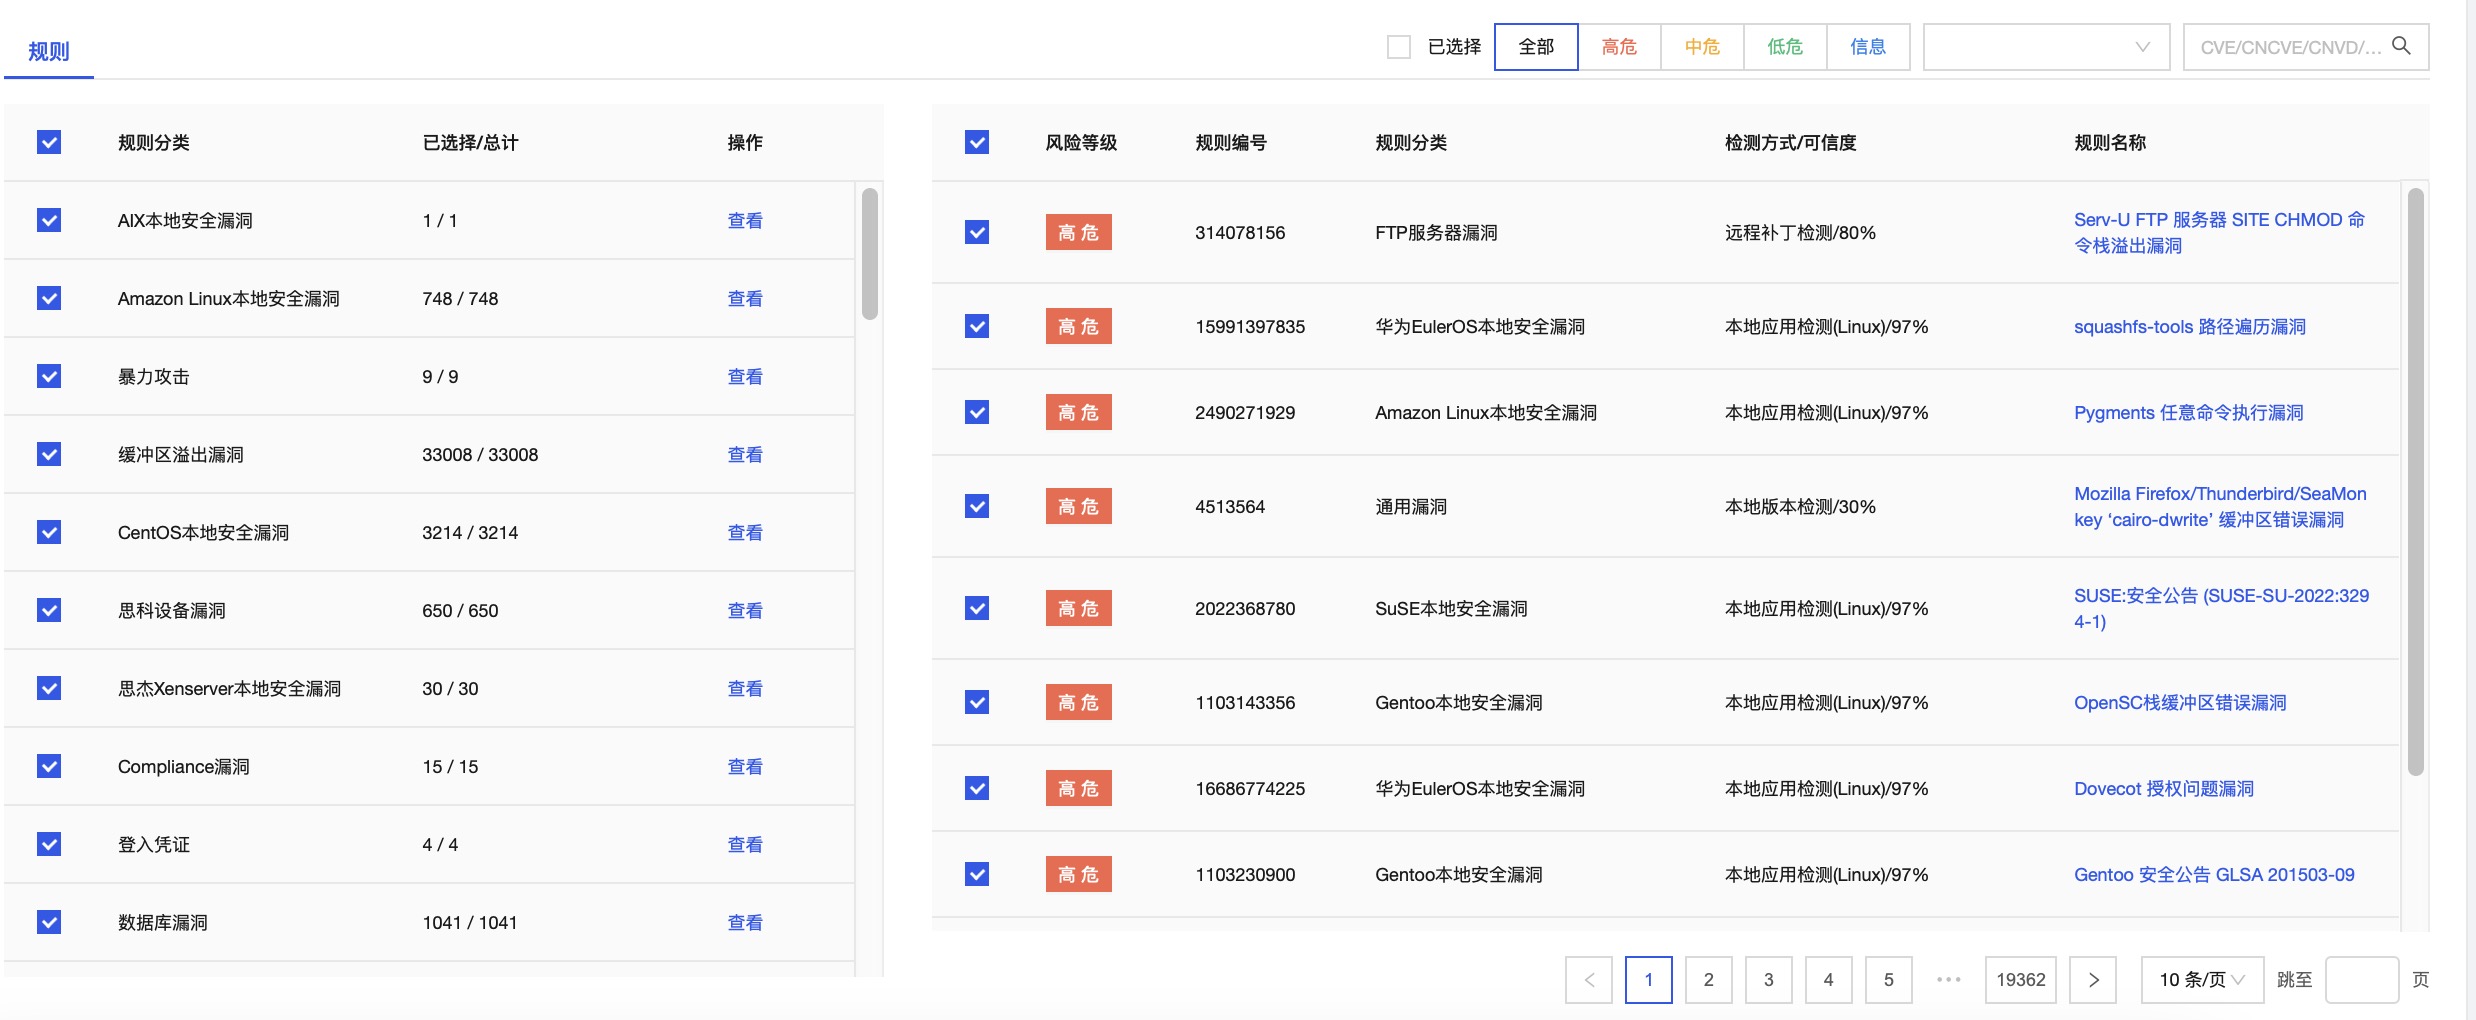The image size is (2476, 1020).
Task: Select the 信息 filter tab
Action: [x=1867, y=47]
